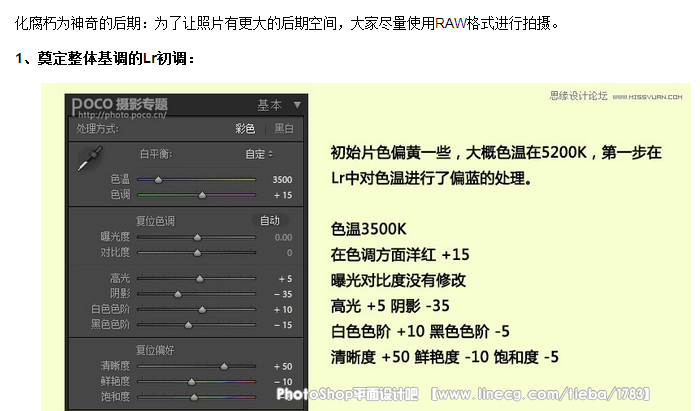Click the 黑色色阶 slider handle
700x411 pixels.
188,325
